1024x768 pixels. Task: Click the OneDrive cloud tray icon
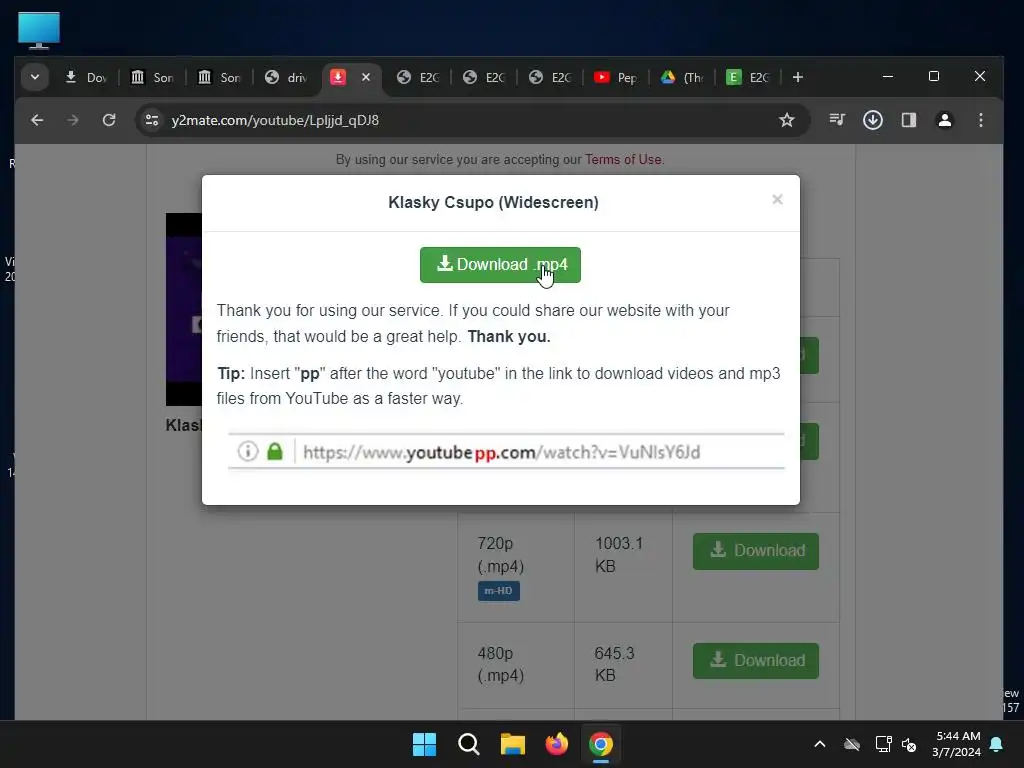click(852, 744)
